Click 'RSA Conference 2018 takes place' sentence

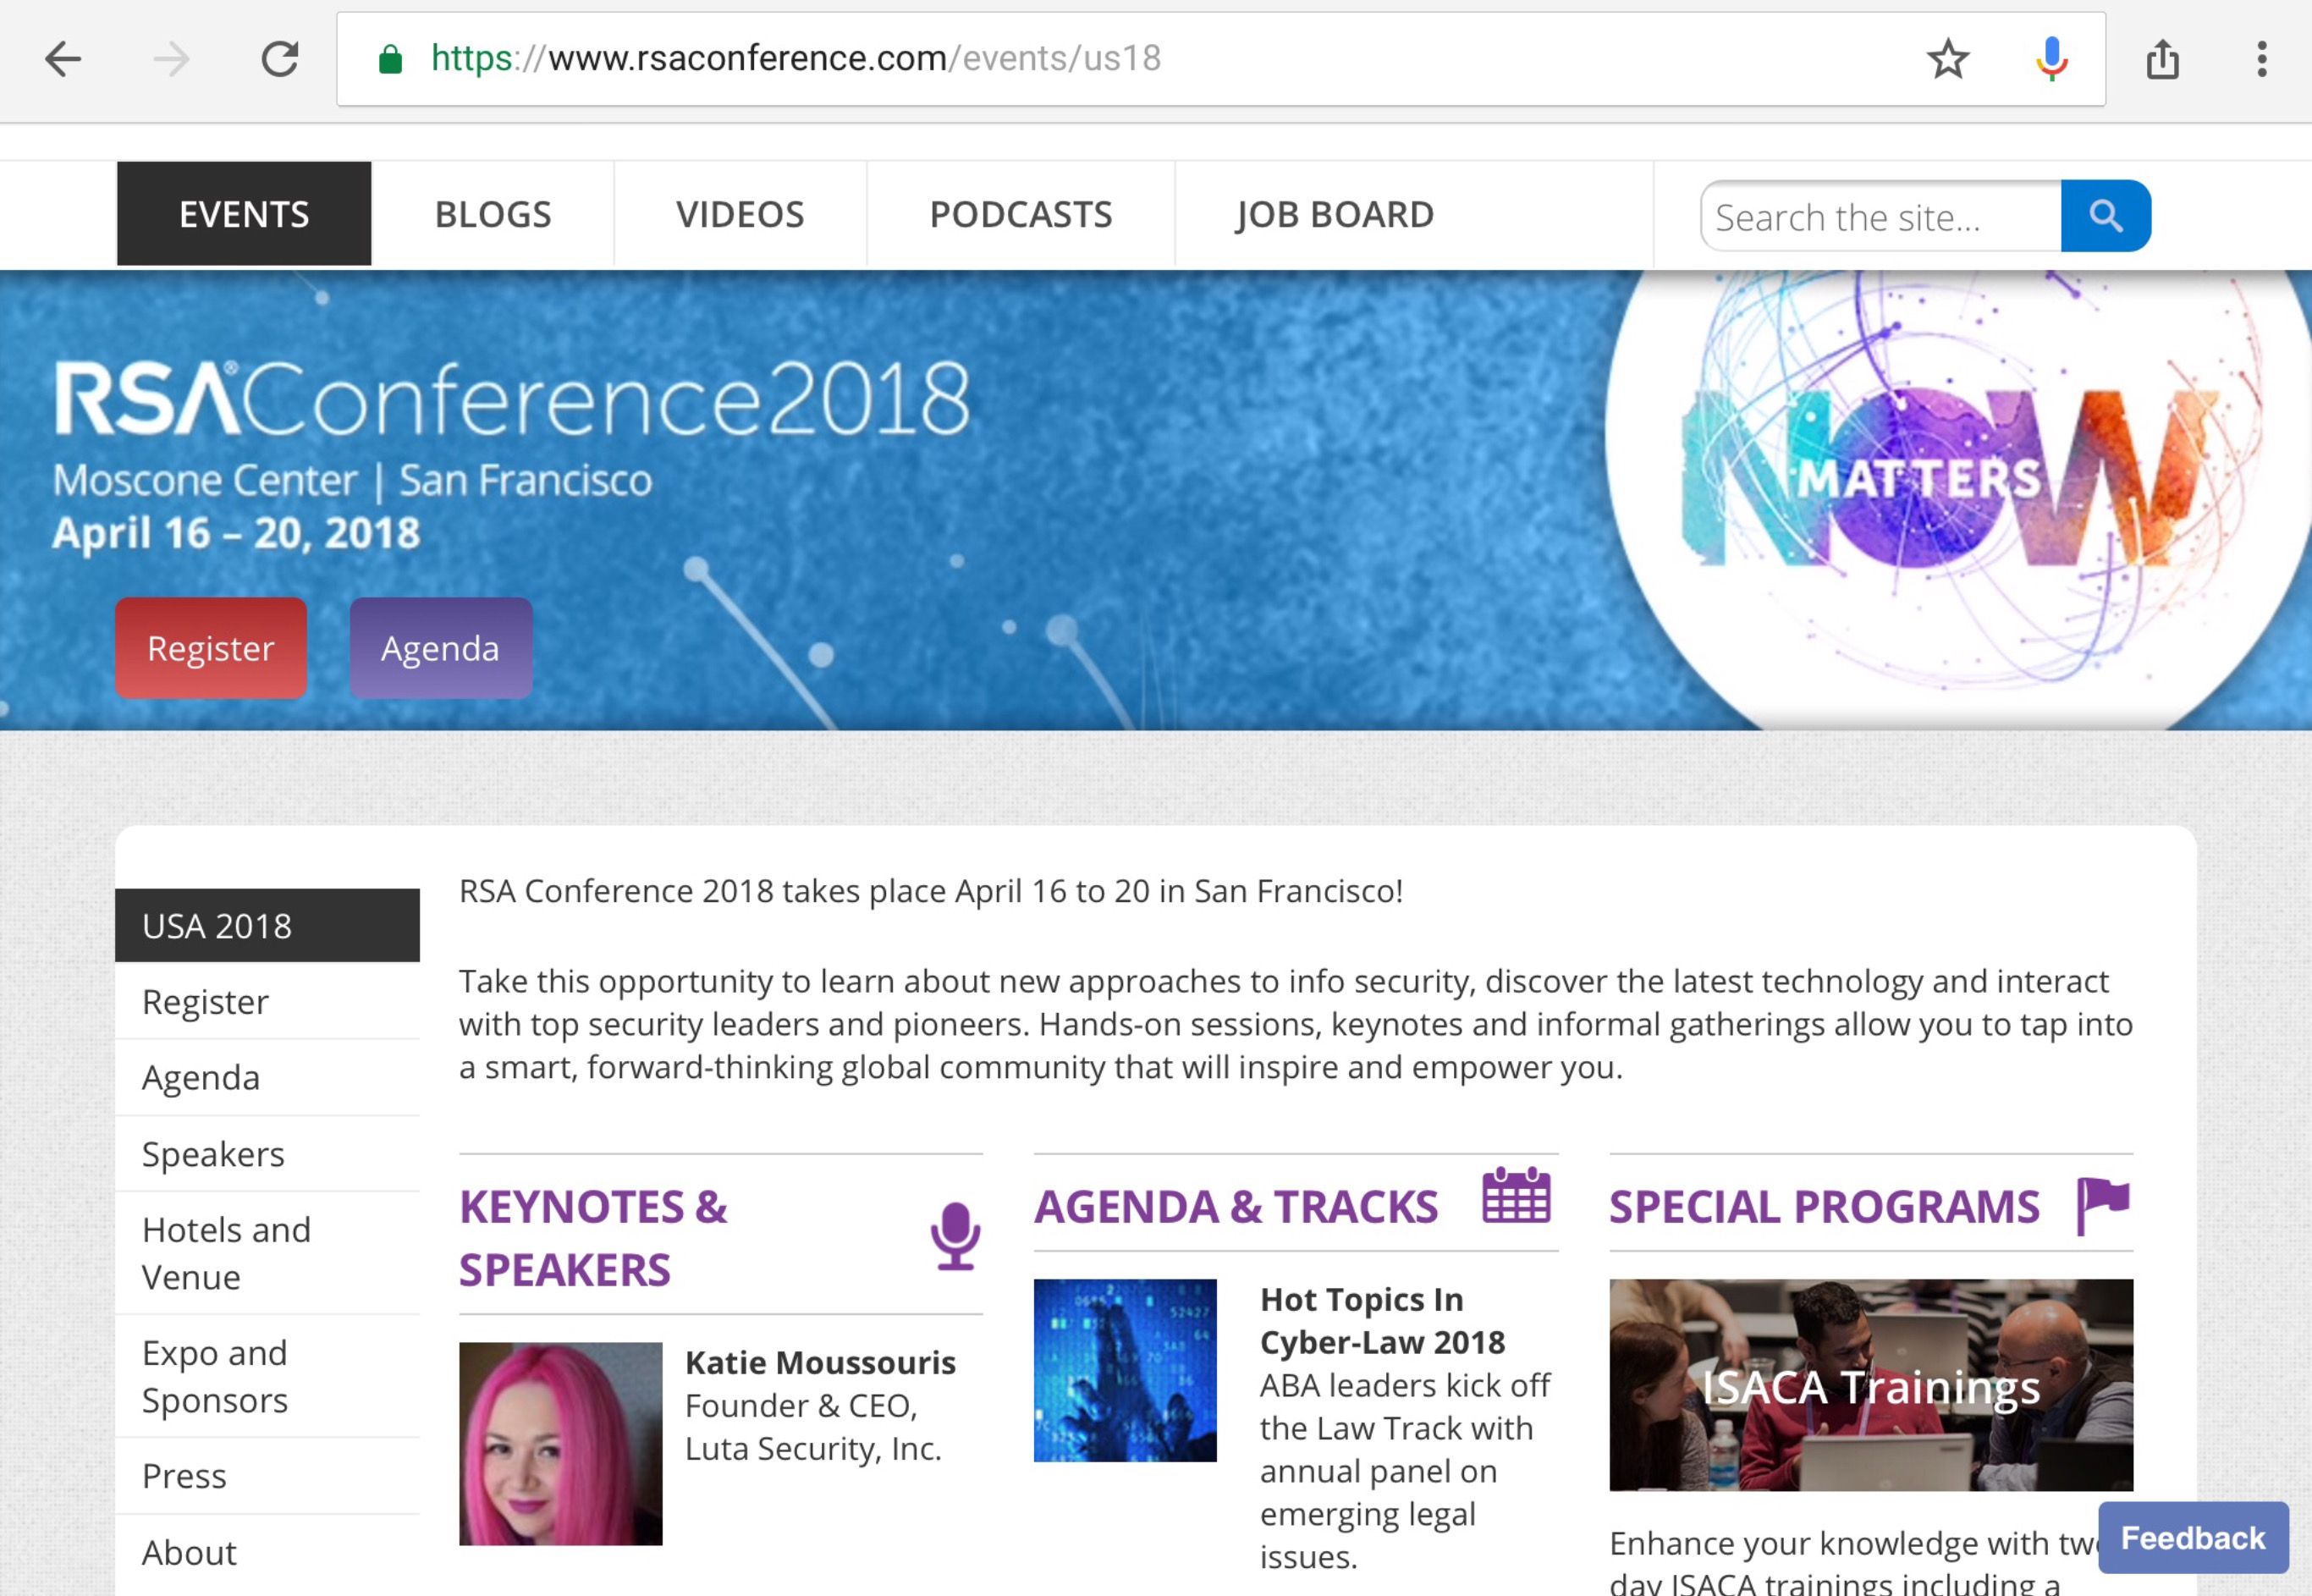(931, 890)
